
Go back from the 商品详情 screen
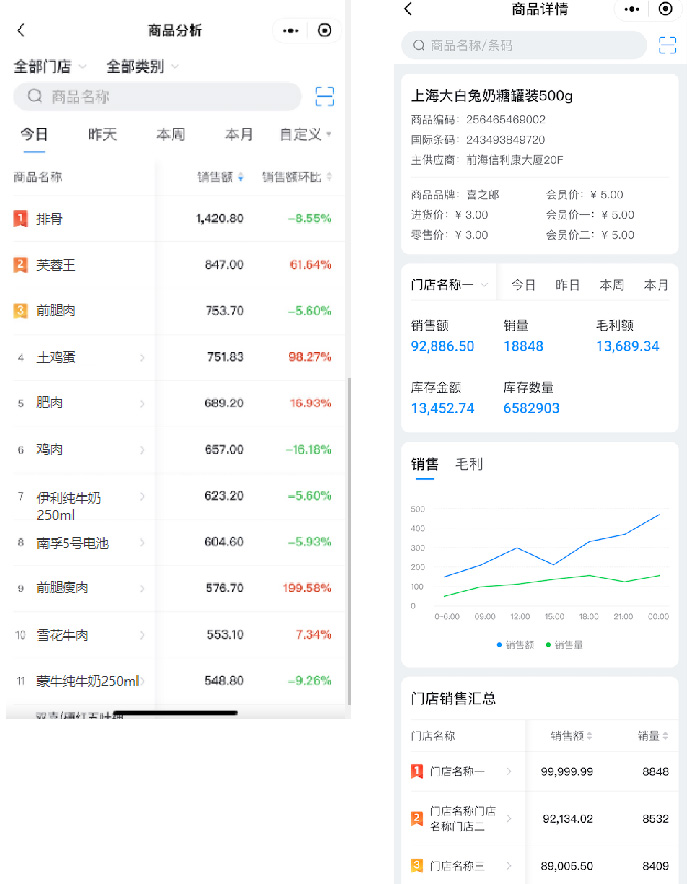(x=409, y=8)
